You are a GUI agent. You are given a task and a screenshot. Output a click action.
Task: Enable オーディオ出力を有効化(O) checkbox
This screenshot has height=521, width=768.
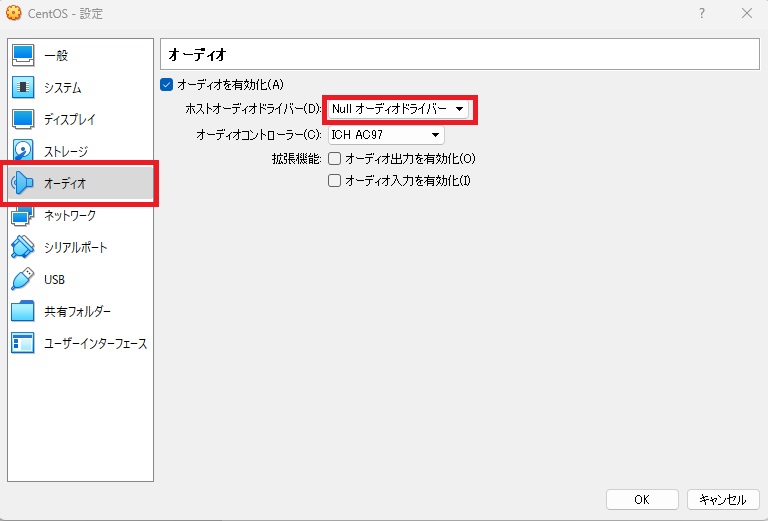(334, 159)
